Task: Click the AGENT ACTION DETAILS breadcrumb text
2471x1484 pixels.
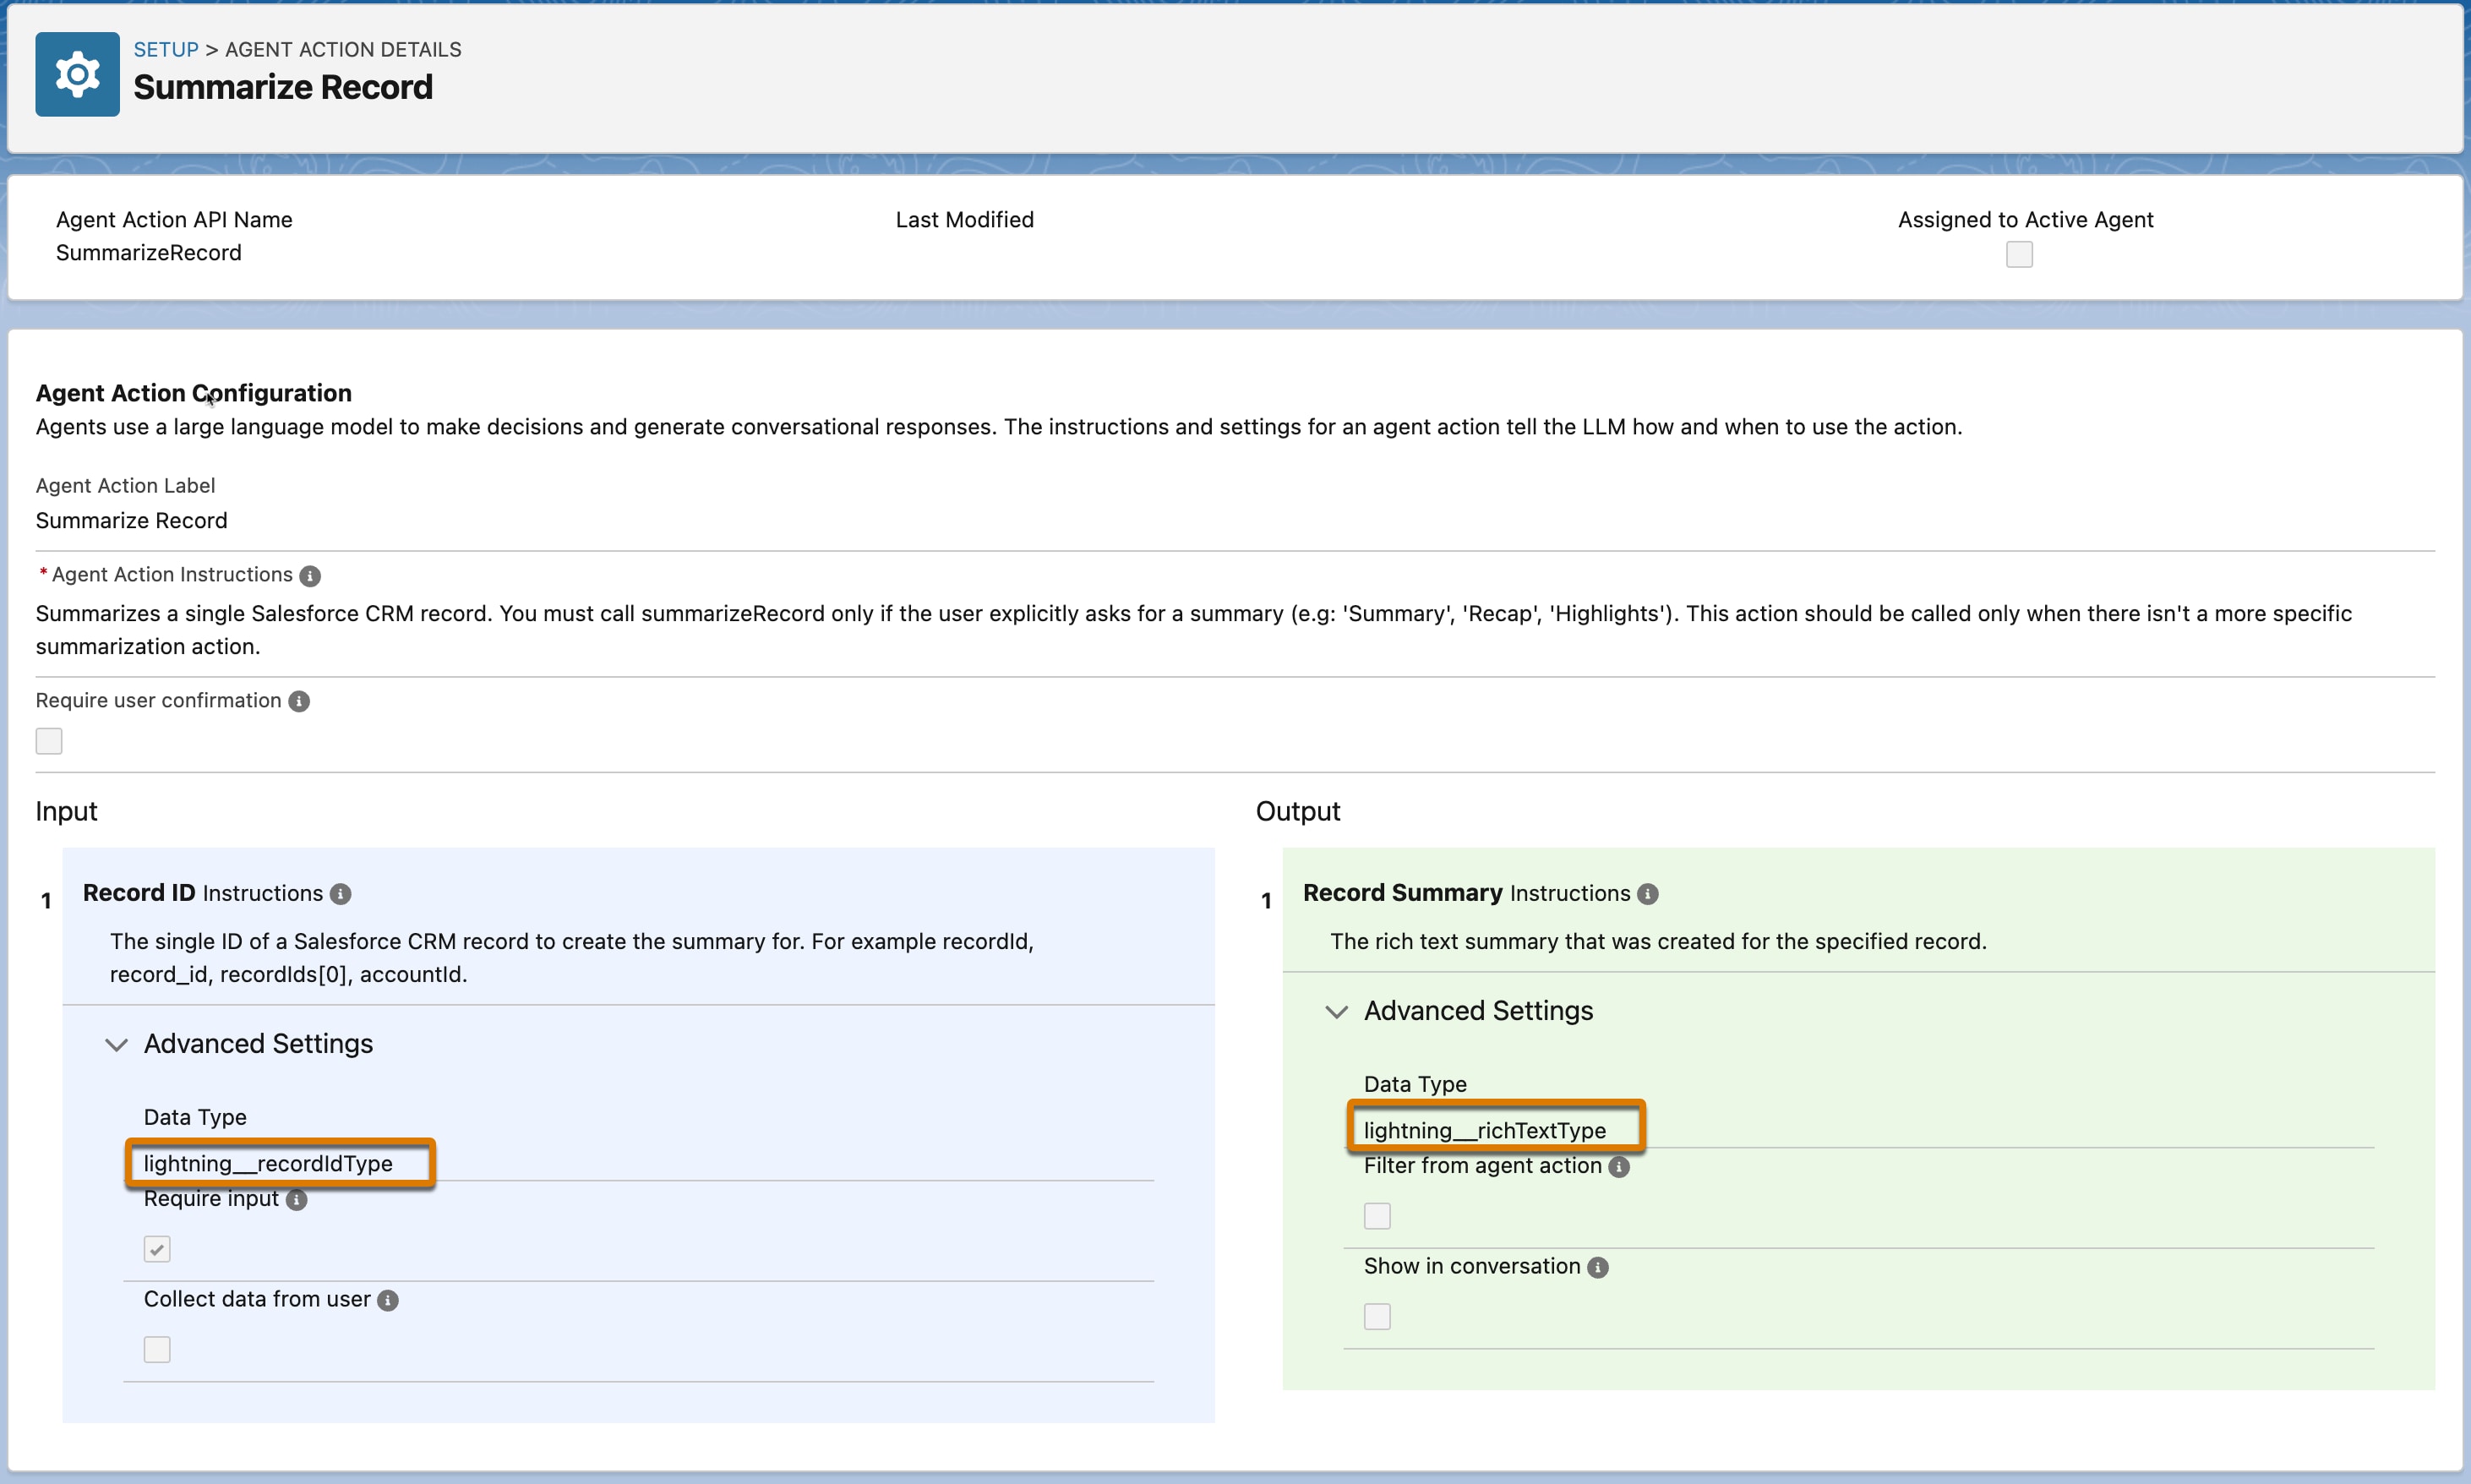Action: coord(343,49)
